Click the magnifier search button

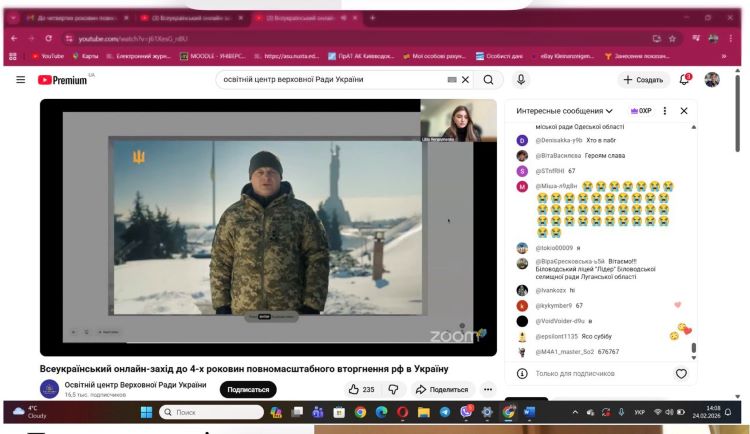pos(488,80)
